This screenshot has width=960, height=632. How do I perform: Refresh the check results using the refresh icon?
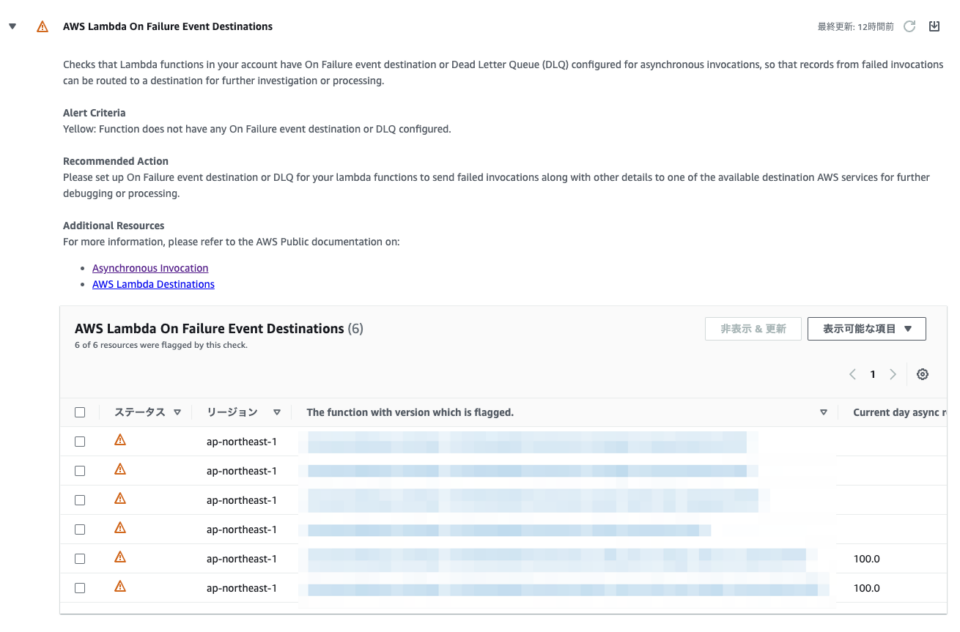pyautogui.click(x=908, y=26)
